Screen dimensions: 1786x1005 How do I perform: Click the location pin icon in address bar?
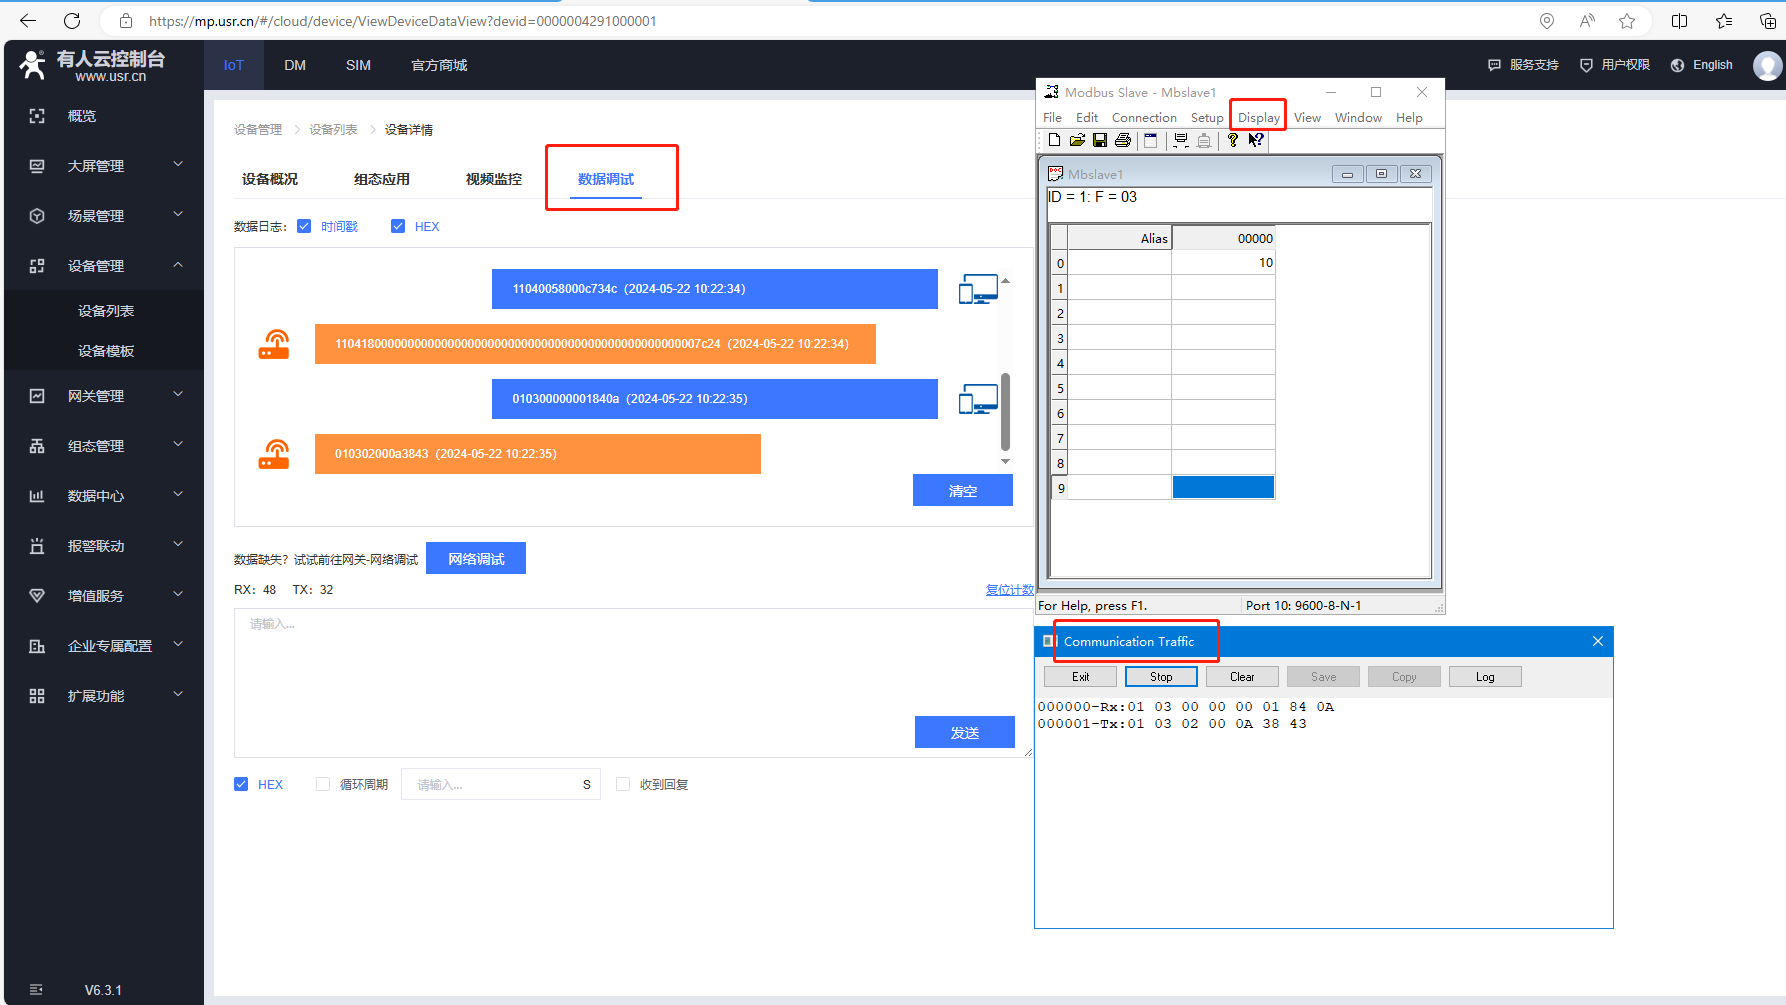coord(1547,21)
